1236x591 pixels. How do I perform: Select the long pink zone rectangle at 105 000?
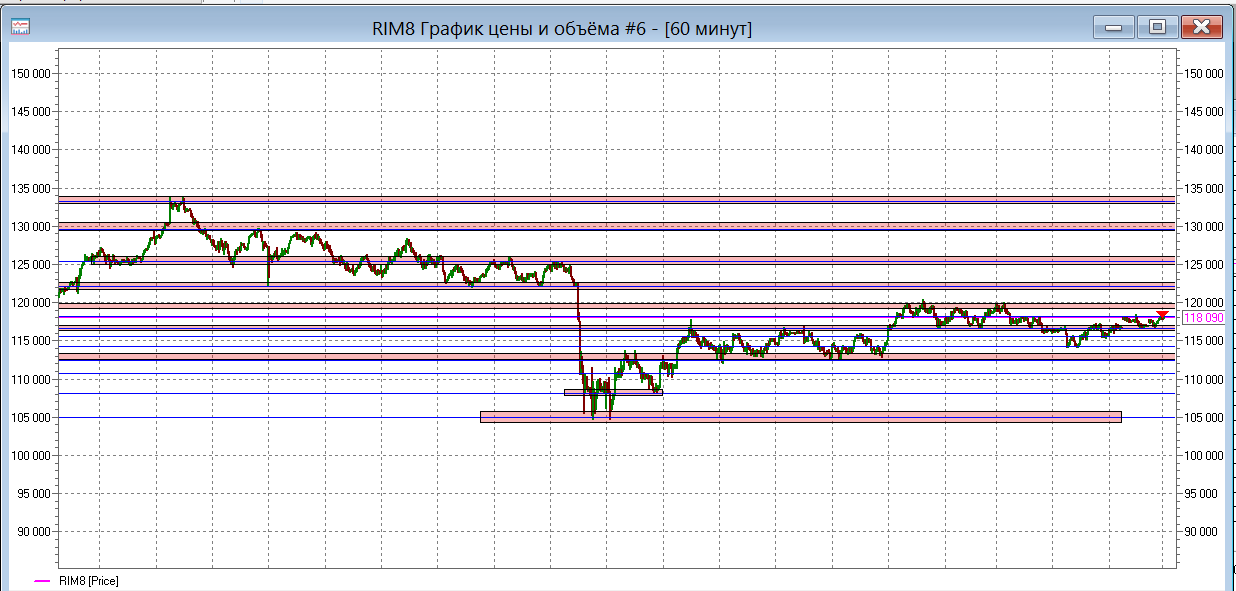pyautogui.click(x=800, y=417)
